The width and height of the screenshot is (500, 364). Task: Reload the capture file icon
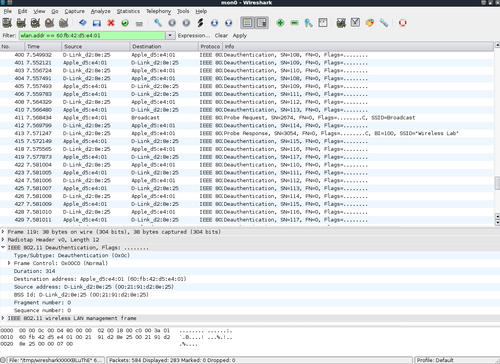coord(125,23)
